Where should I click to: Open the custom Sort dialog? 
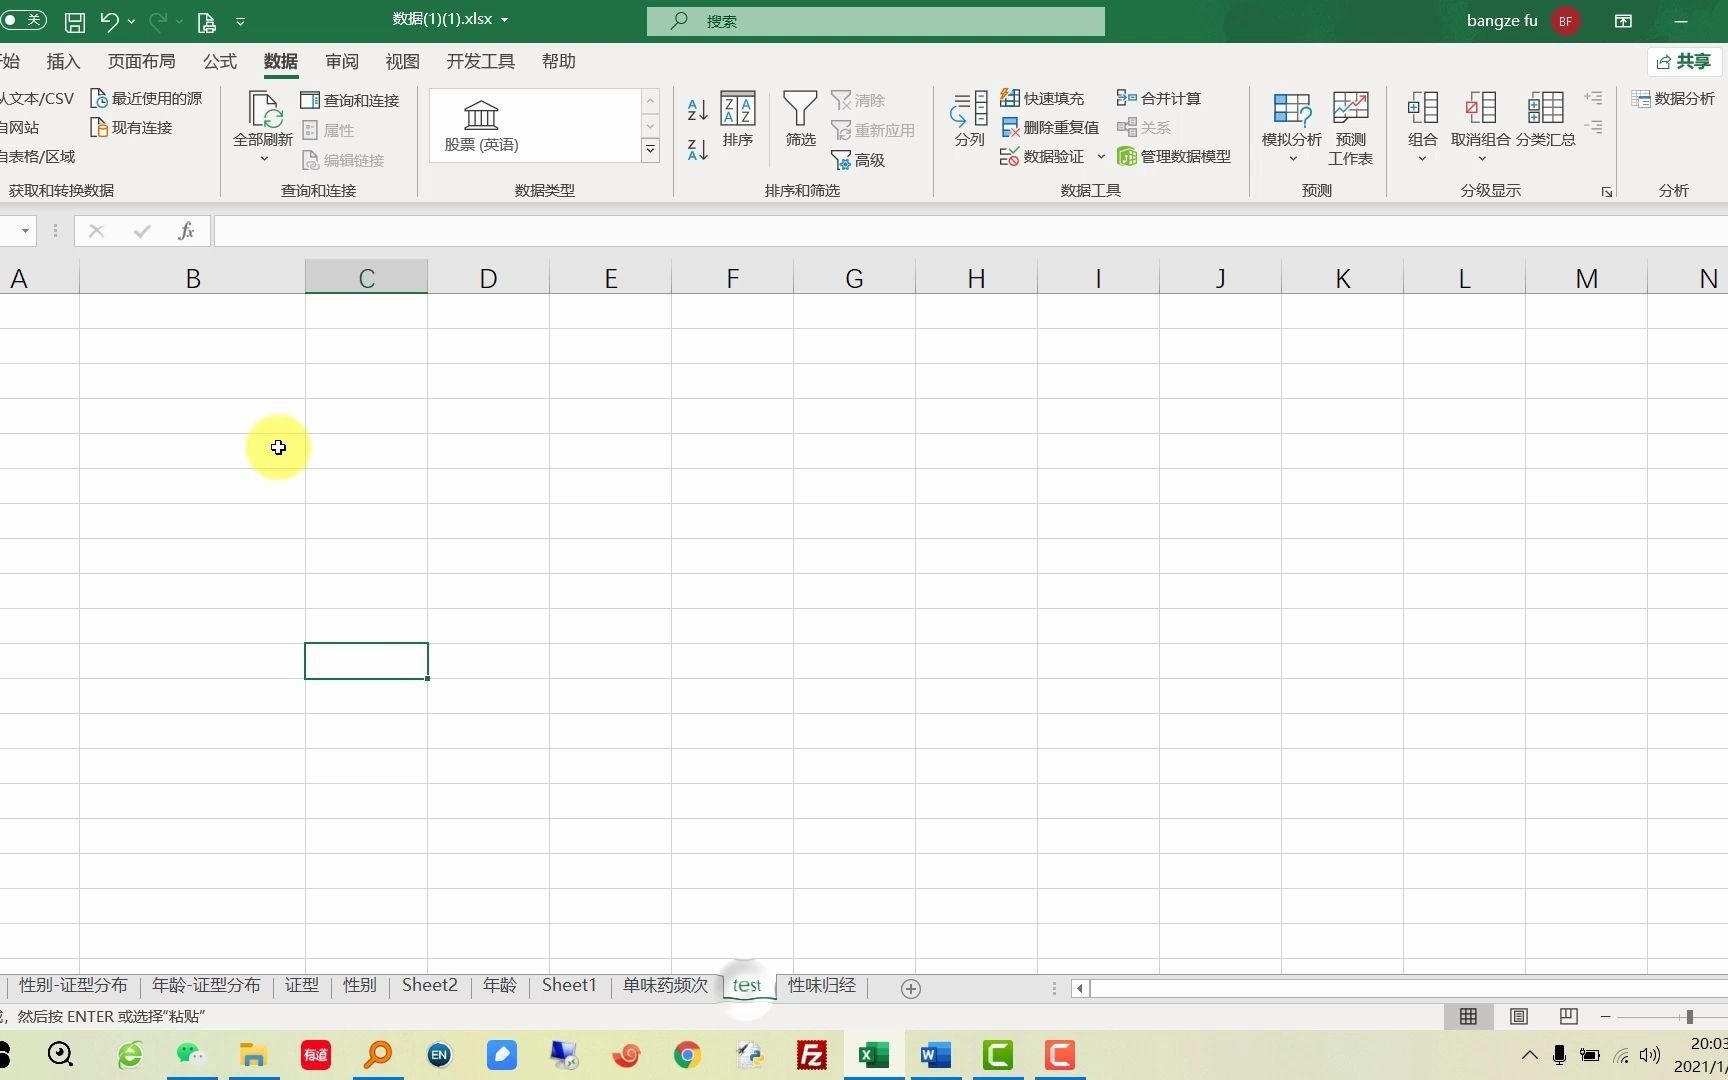[x=738, y=119]
